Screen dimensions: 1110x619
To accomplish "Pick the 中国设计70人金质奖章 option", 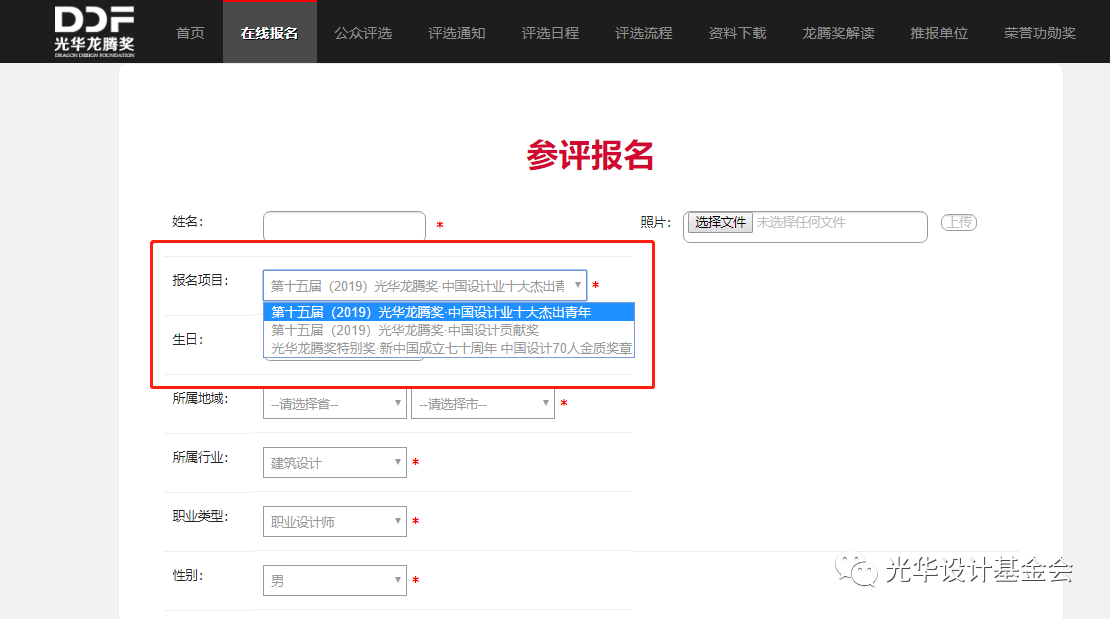I will pyautogui.click(x=449, y=348).
